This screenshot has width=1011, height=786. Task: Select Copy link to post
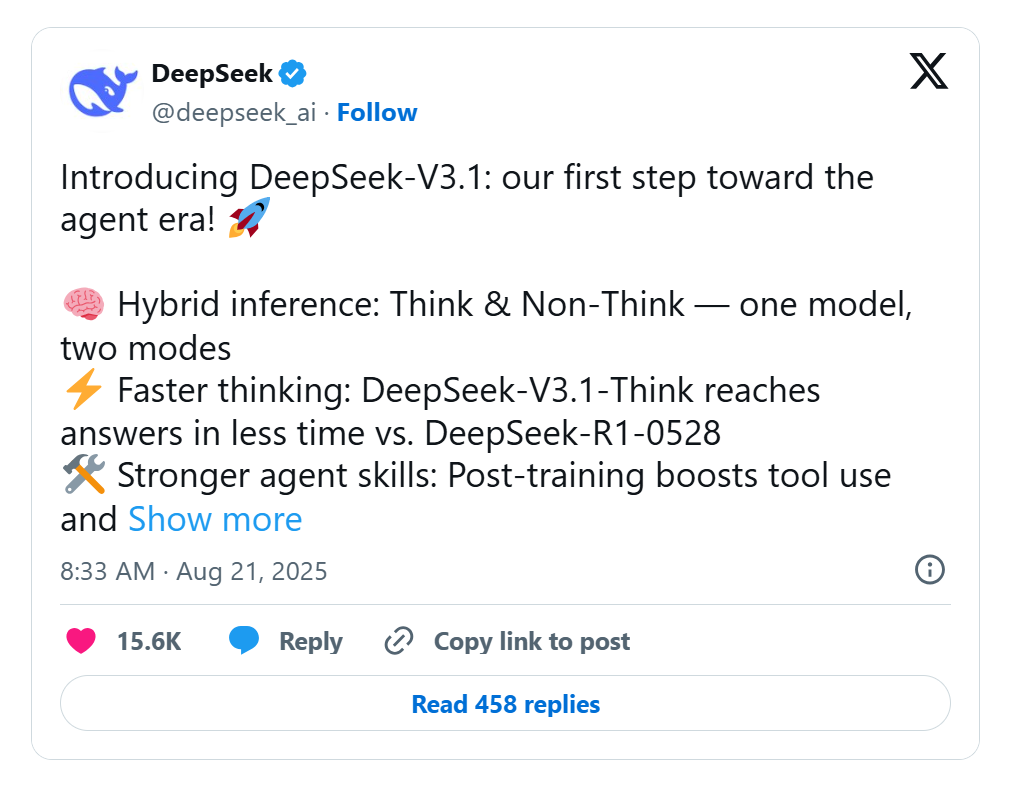[532, 642]
